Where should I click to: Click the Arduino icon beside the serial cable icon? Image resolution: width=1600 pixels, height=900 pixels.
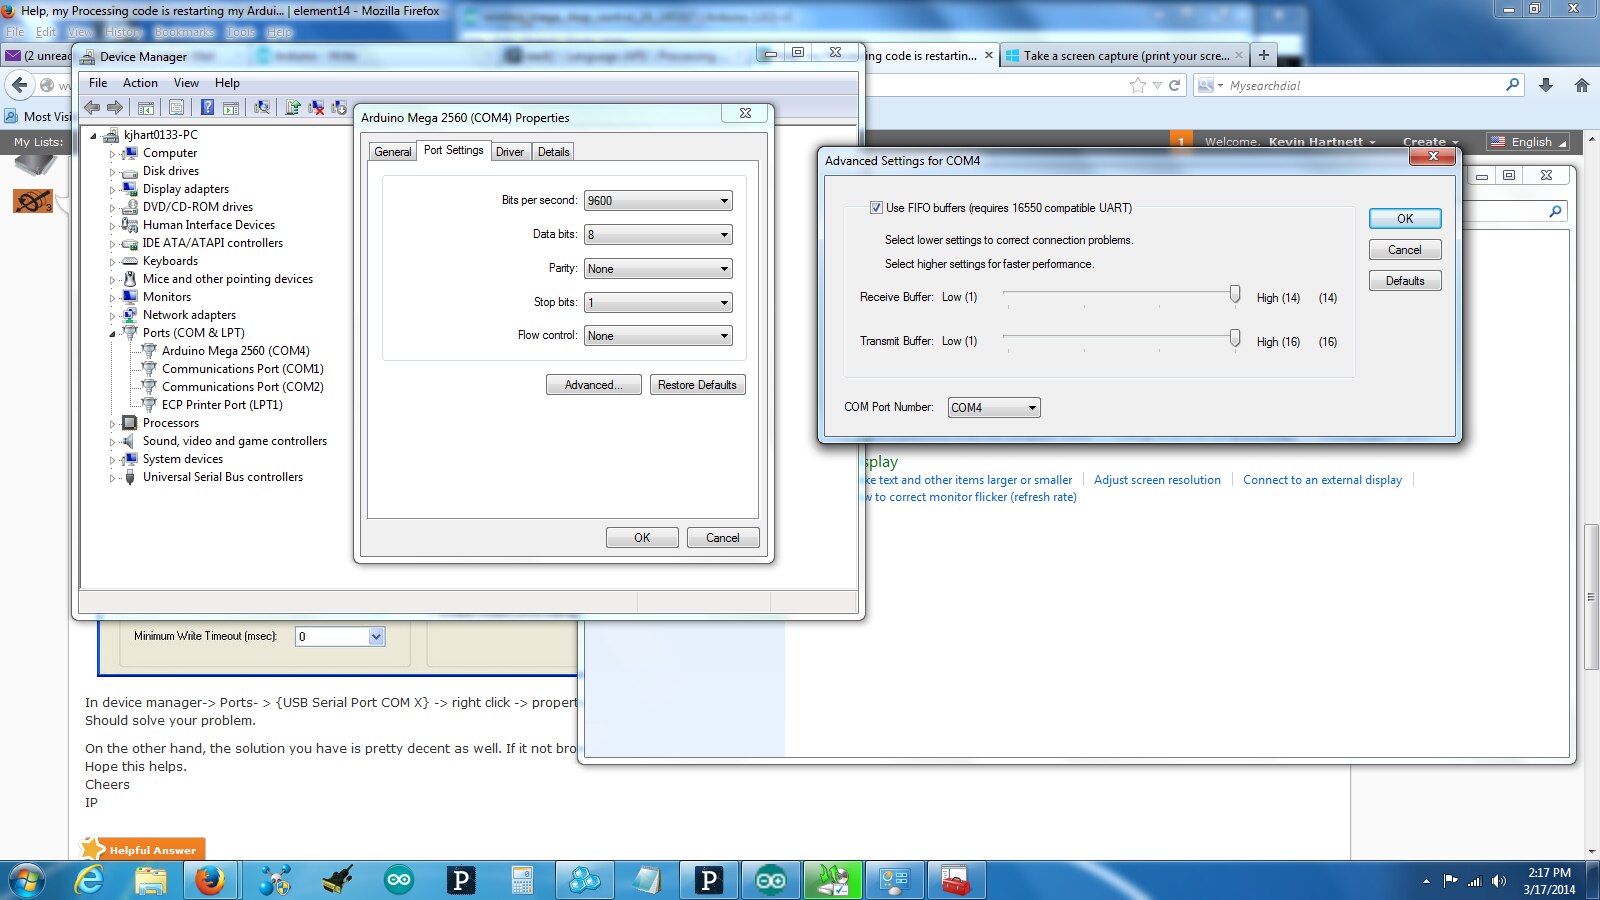click(x=399, y=881)
